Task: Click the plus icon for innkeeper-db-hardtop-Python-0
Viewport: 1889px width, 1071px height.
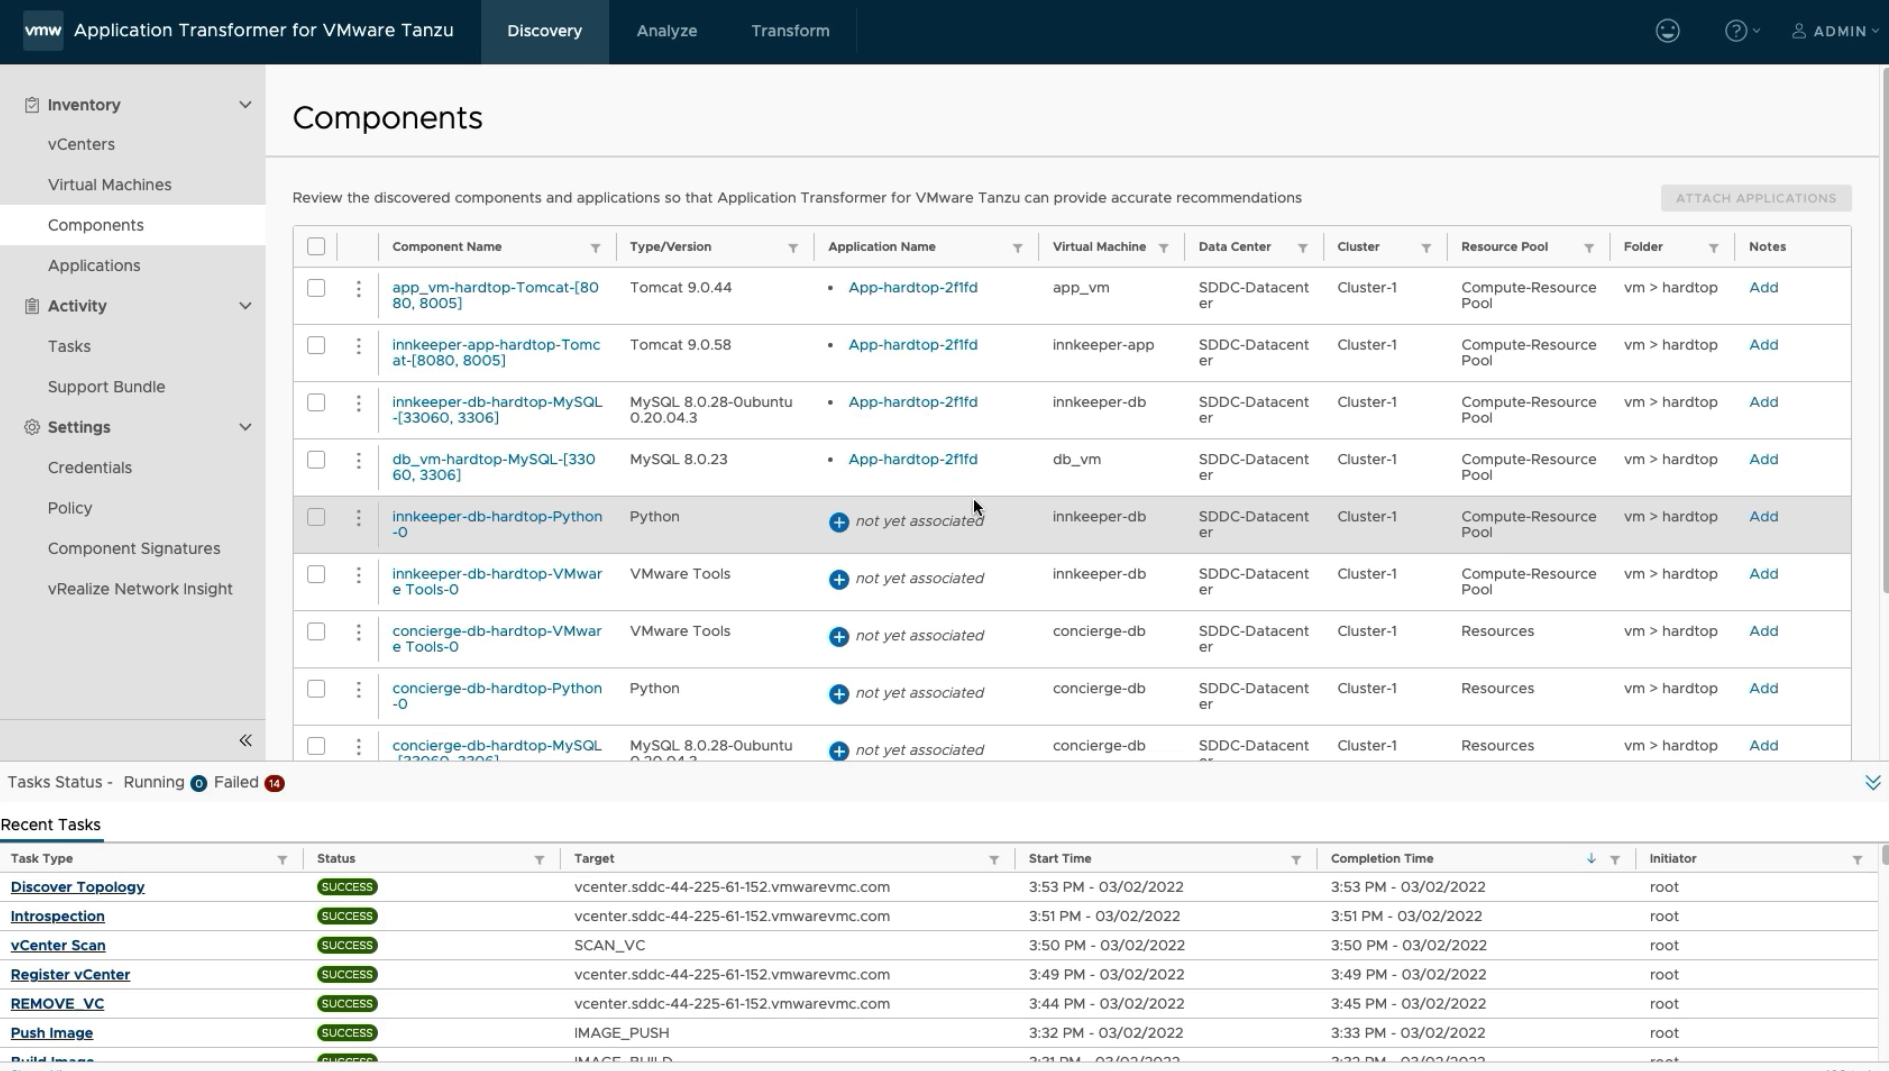Action: (x=838, y=522)
